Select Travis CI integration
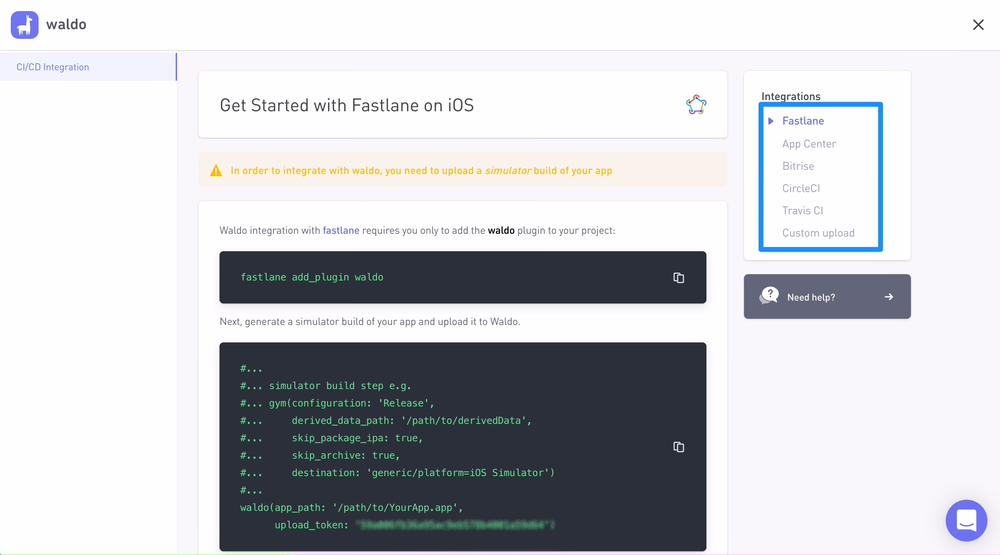 pos(802,211)
